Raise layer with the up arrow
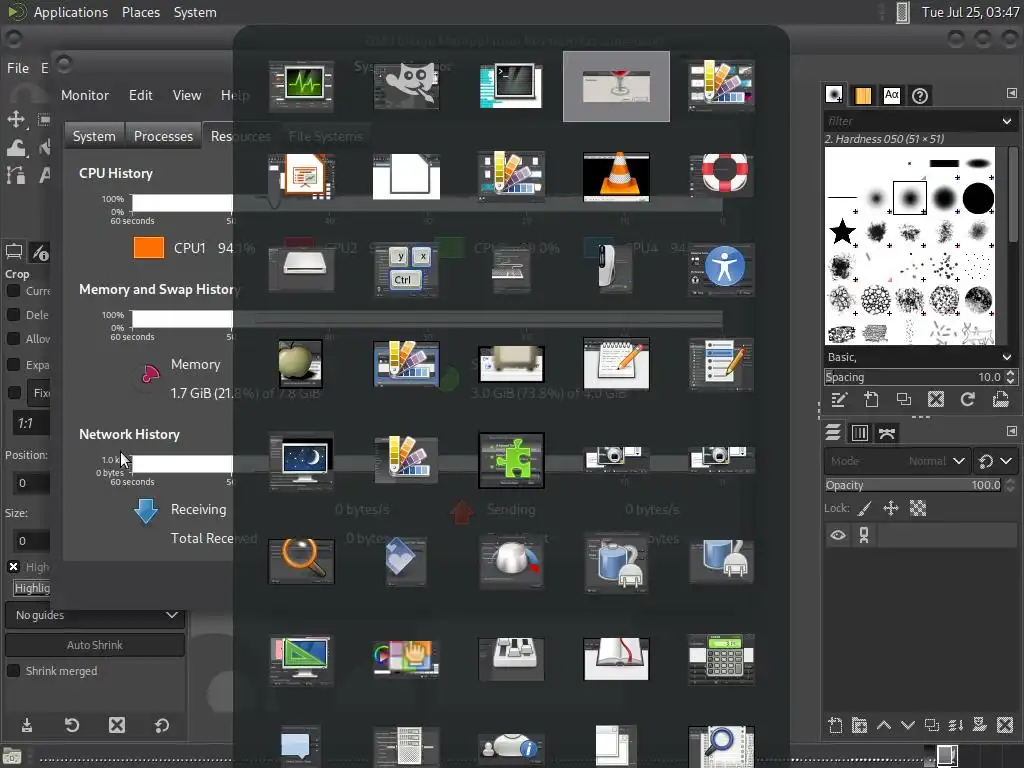 pyautogui.click(x=884, y=725)
